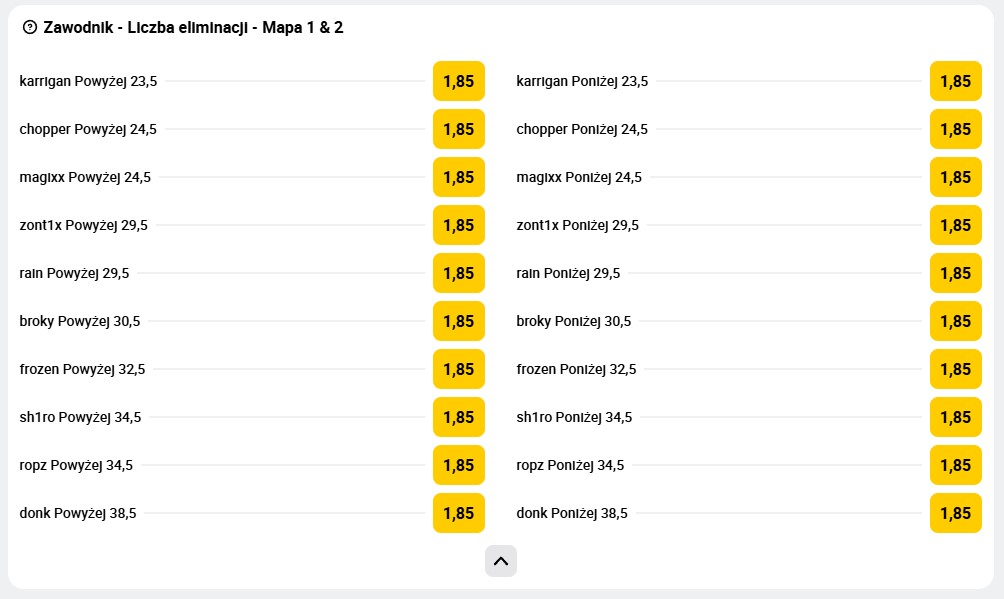This screenshot has height=599, width=1004.
Task: Bet on magixx Powyżej 24,5
Action: [x=458, y=177]
